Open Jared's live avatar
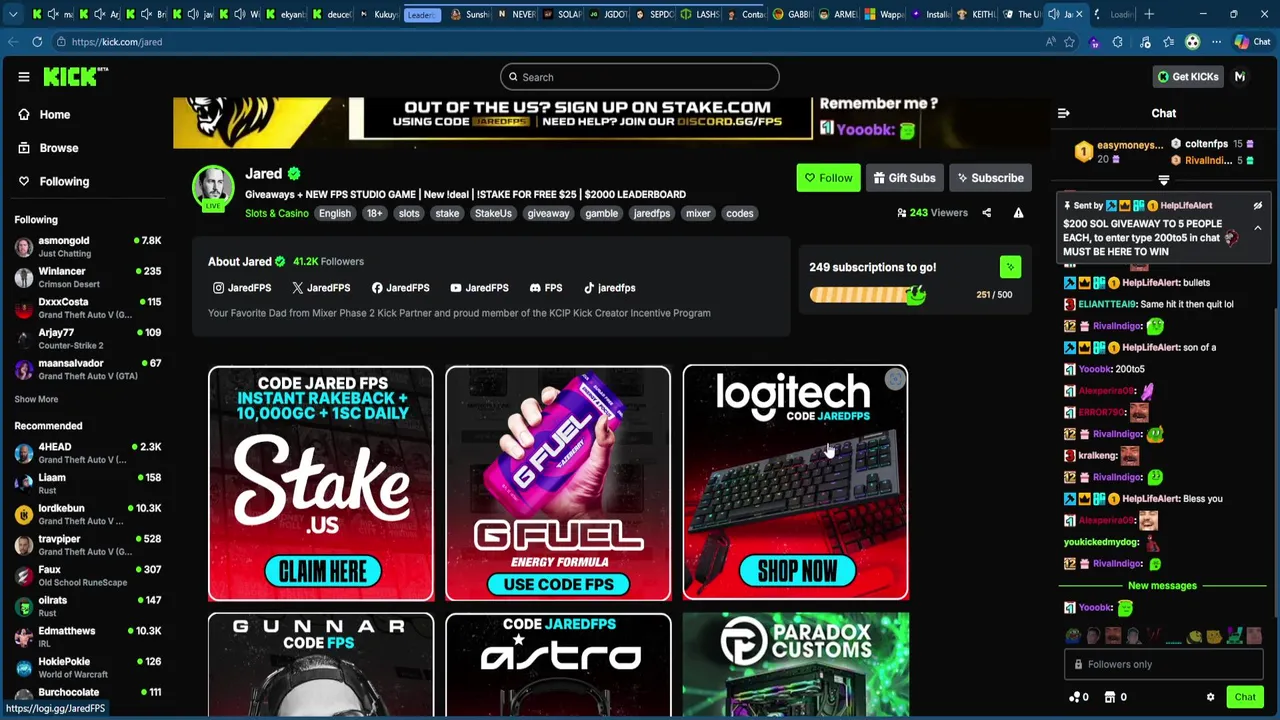 coord(213,188)
